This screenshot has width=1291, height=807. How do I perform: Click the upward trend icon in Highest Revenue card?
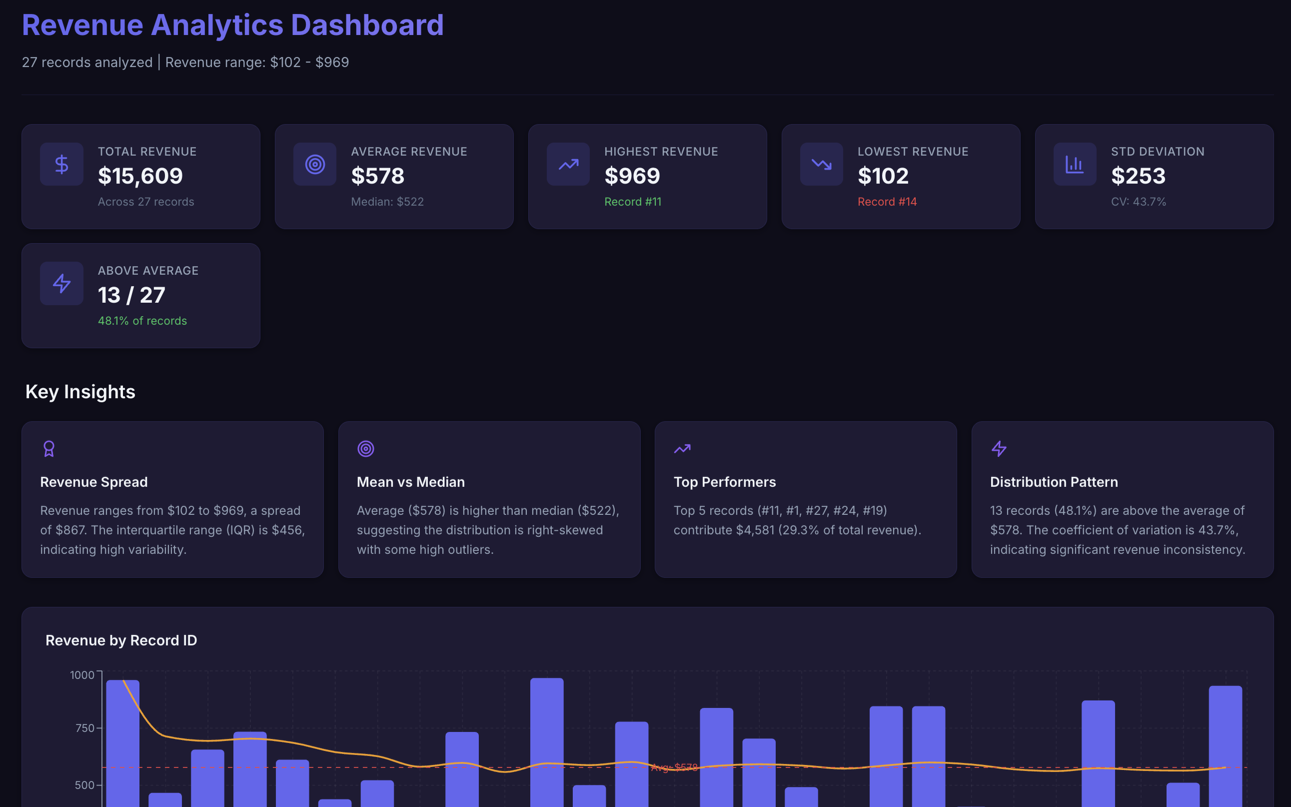pos(568,164)
